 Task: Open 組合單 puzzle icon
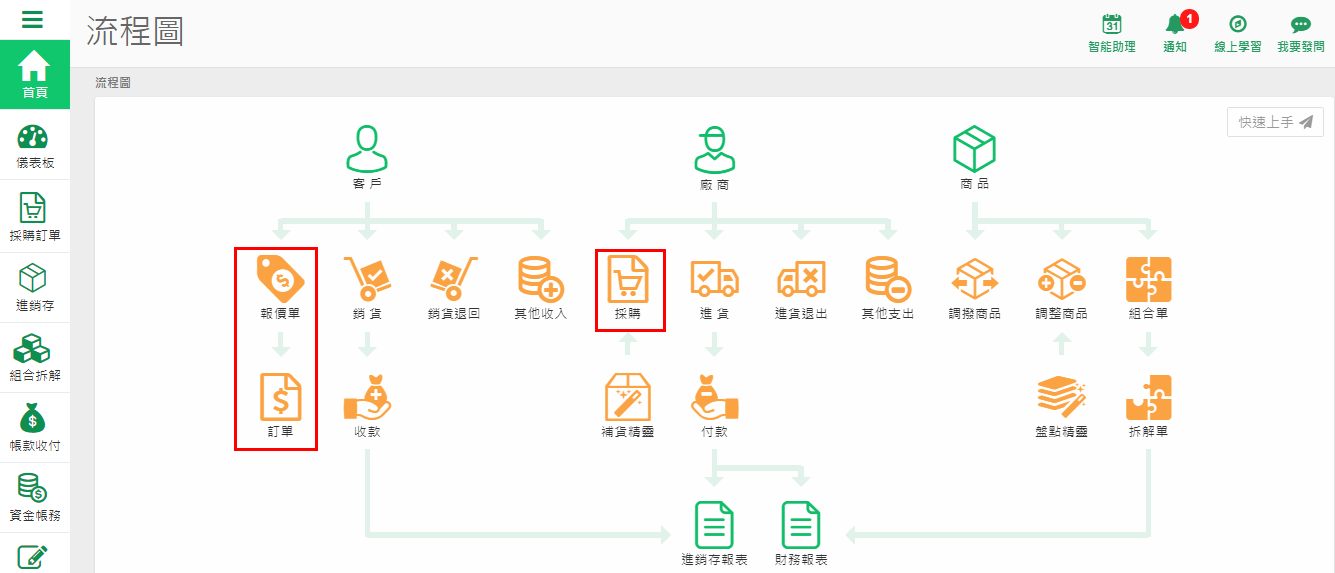(x=1148, y=279)
